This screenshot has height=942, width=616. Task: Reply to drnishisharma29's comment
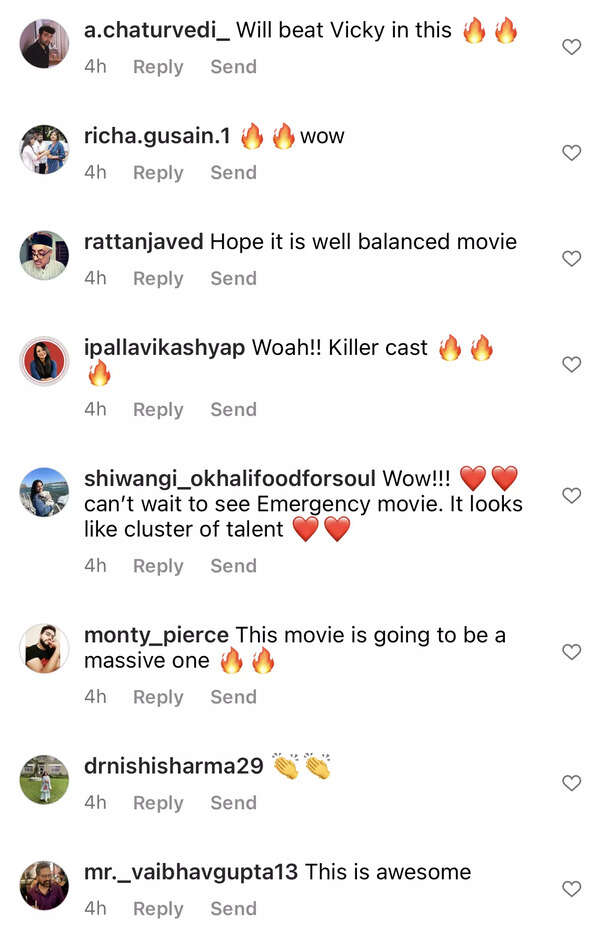point(158,803)
